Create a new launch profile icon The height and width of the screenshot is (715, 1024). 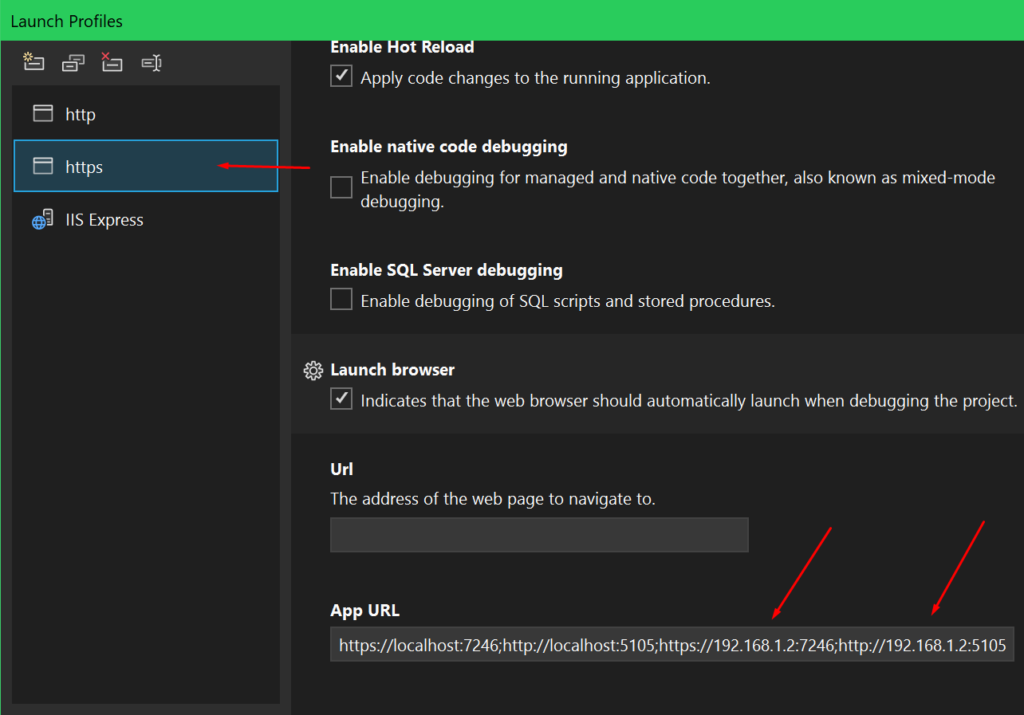tap(33, 62)
